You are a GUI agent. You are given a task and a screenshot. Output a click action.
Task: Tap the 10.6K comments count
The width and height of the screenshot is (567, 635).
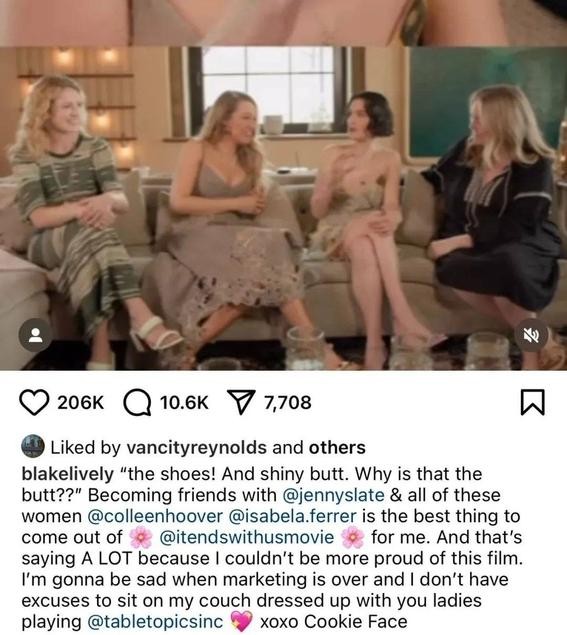184,403
